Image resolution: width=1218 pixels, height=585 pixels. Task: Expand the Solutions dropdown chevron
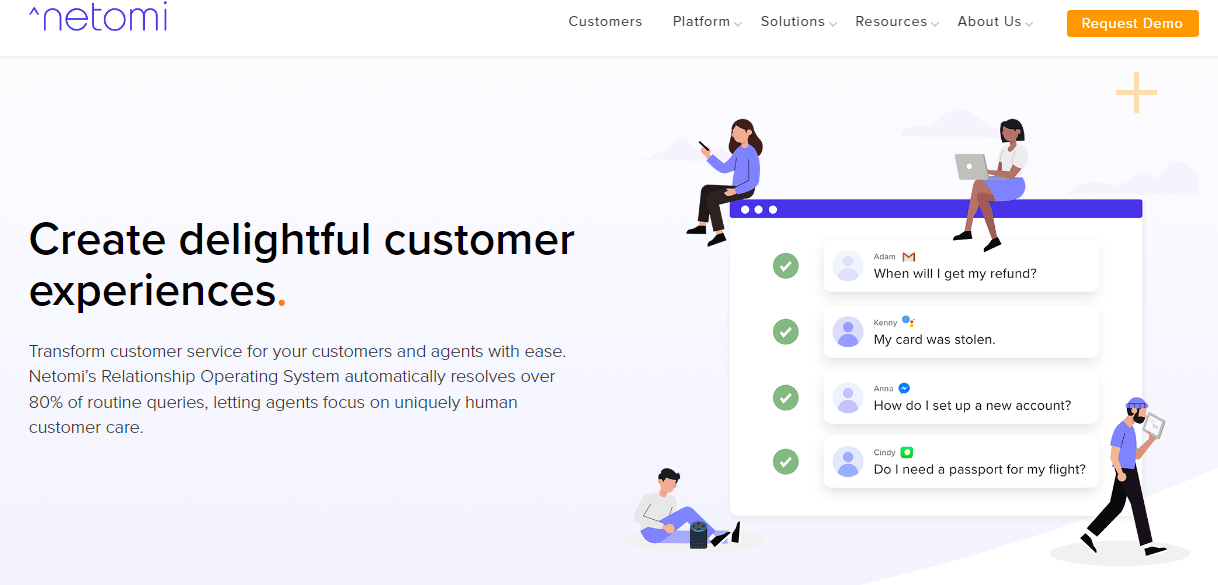point(832,24)
